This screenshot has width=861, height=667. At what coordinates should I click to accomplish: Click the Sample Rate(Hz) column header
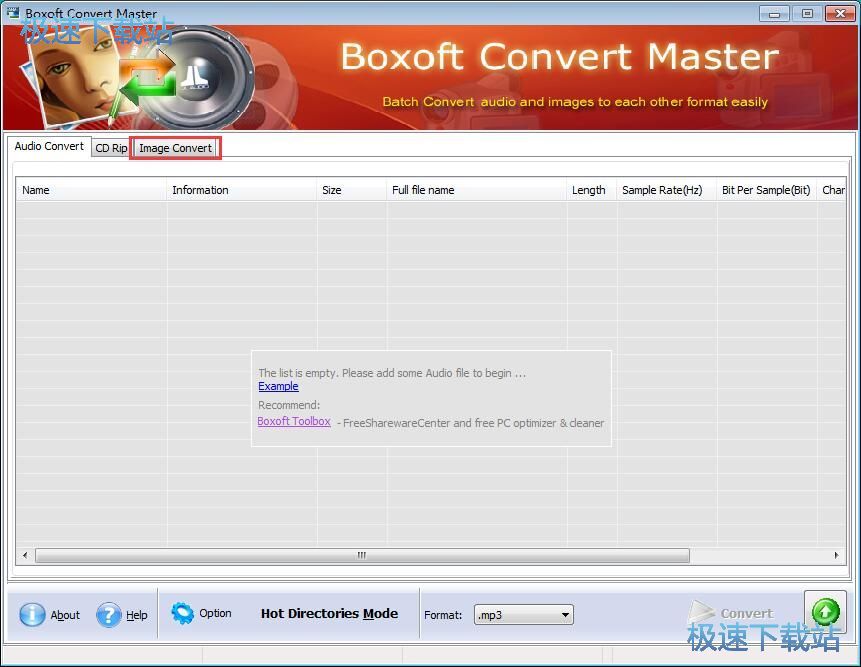click(x=666, y=190)
